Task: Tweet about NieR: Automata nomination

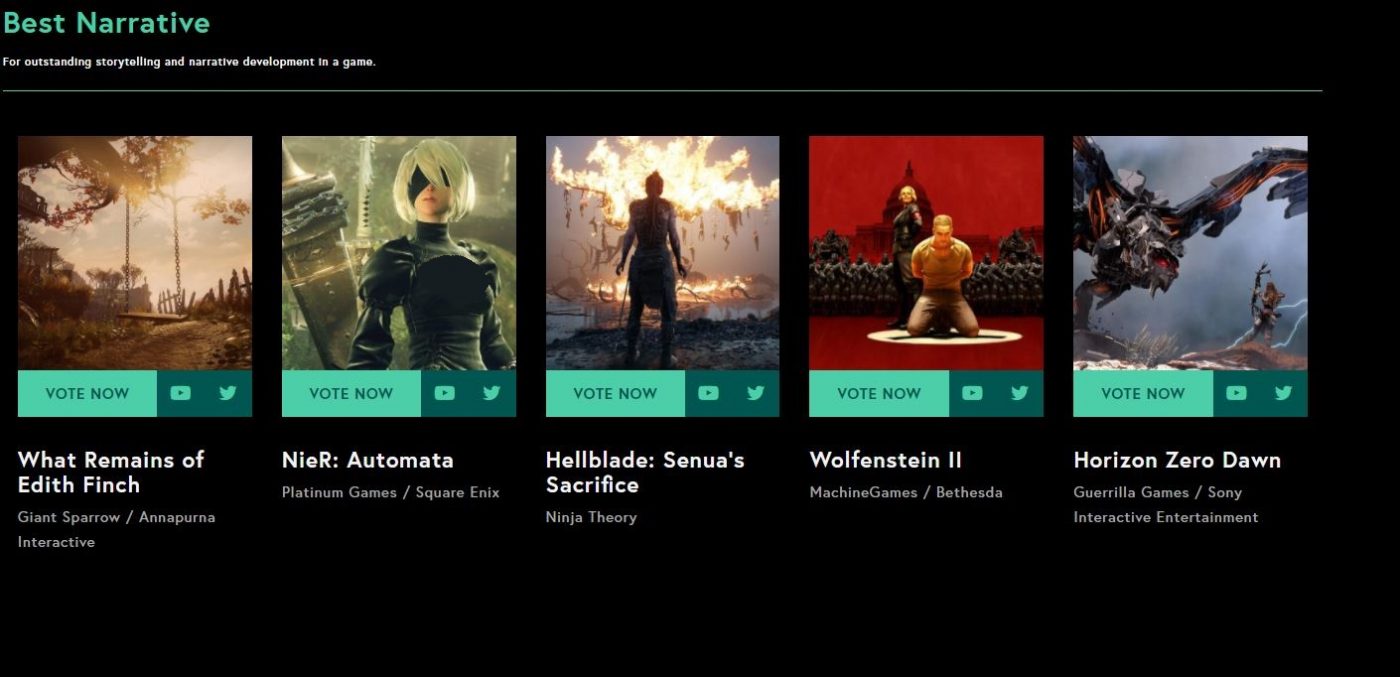Action: 491,393
